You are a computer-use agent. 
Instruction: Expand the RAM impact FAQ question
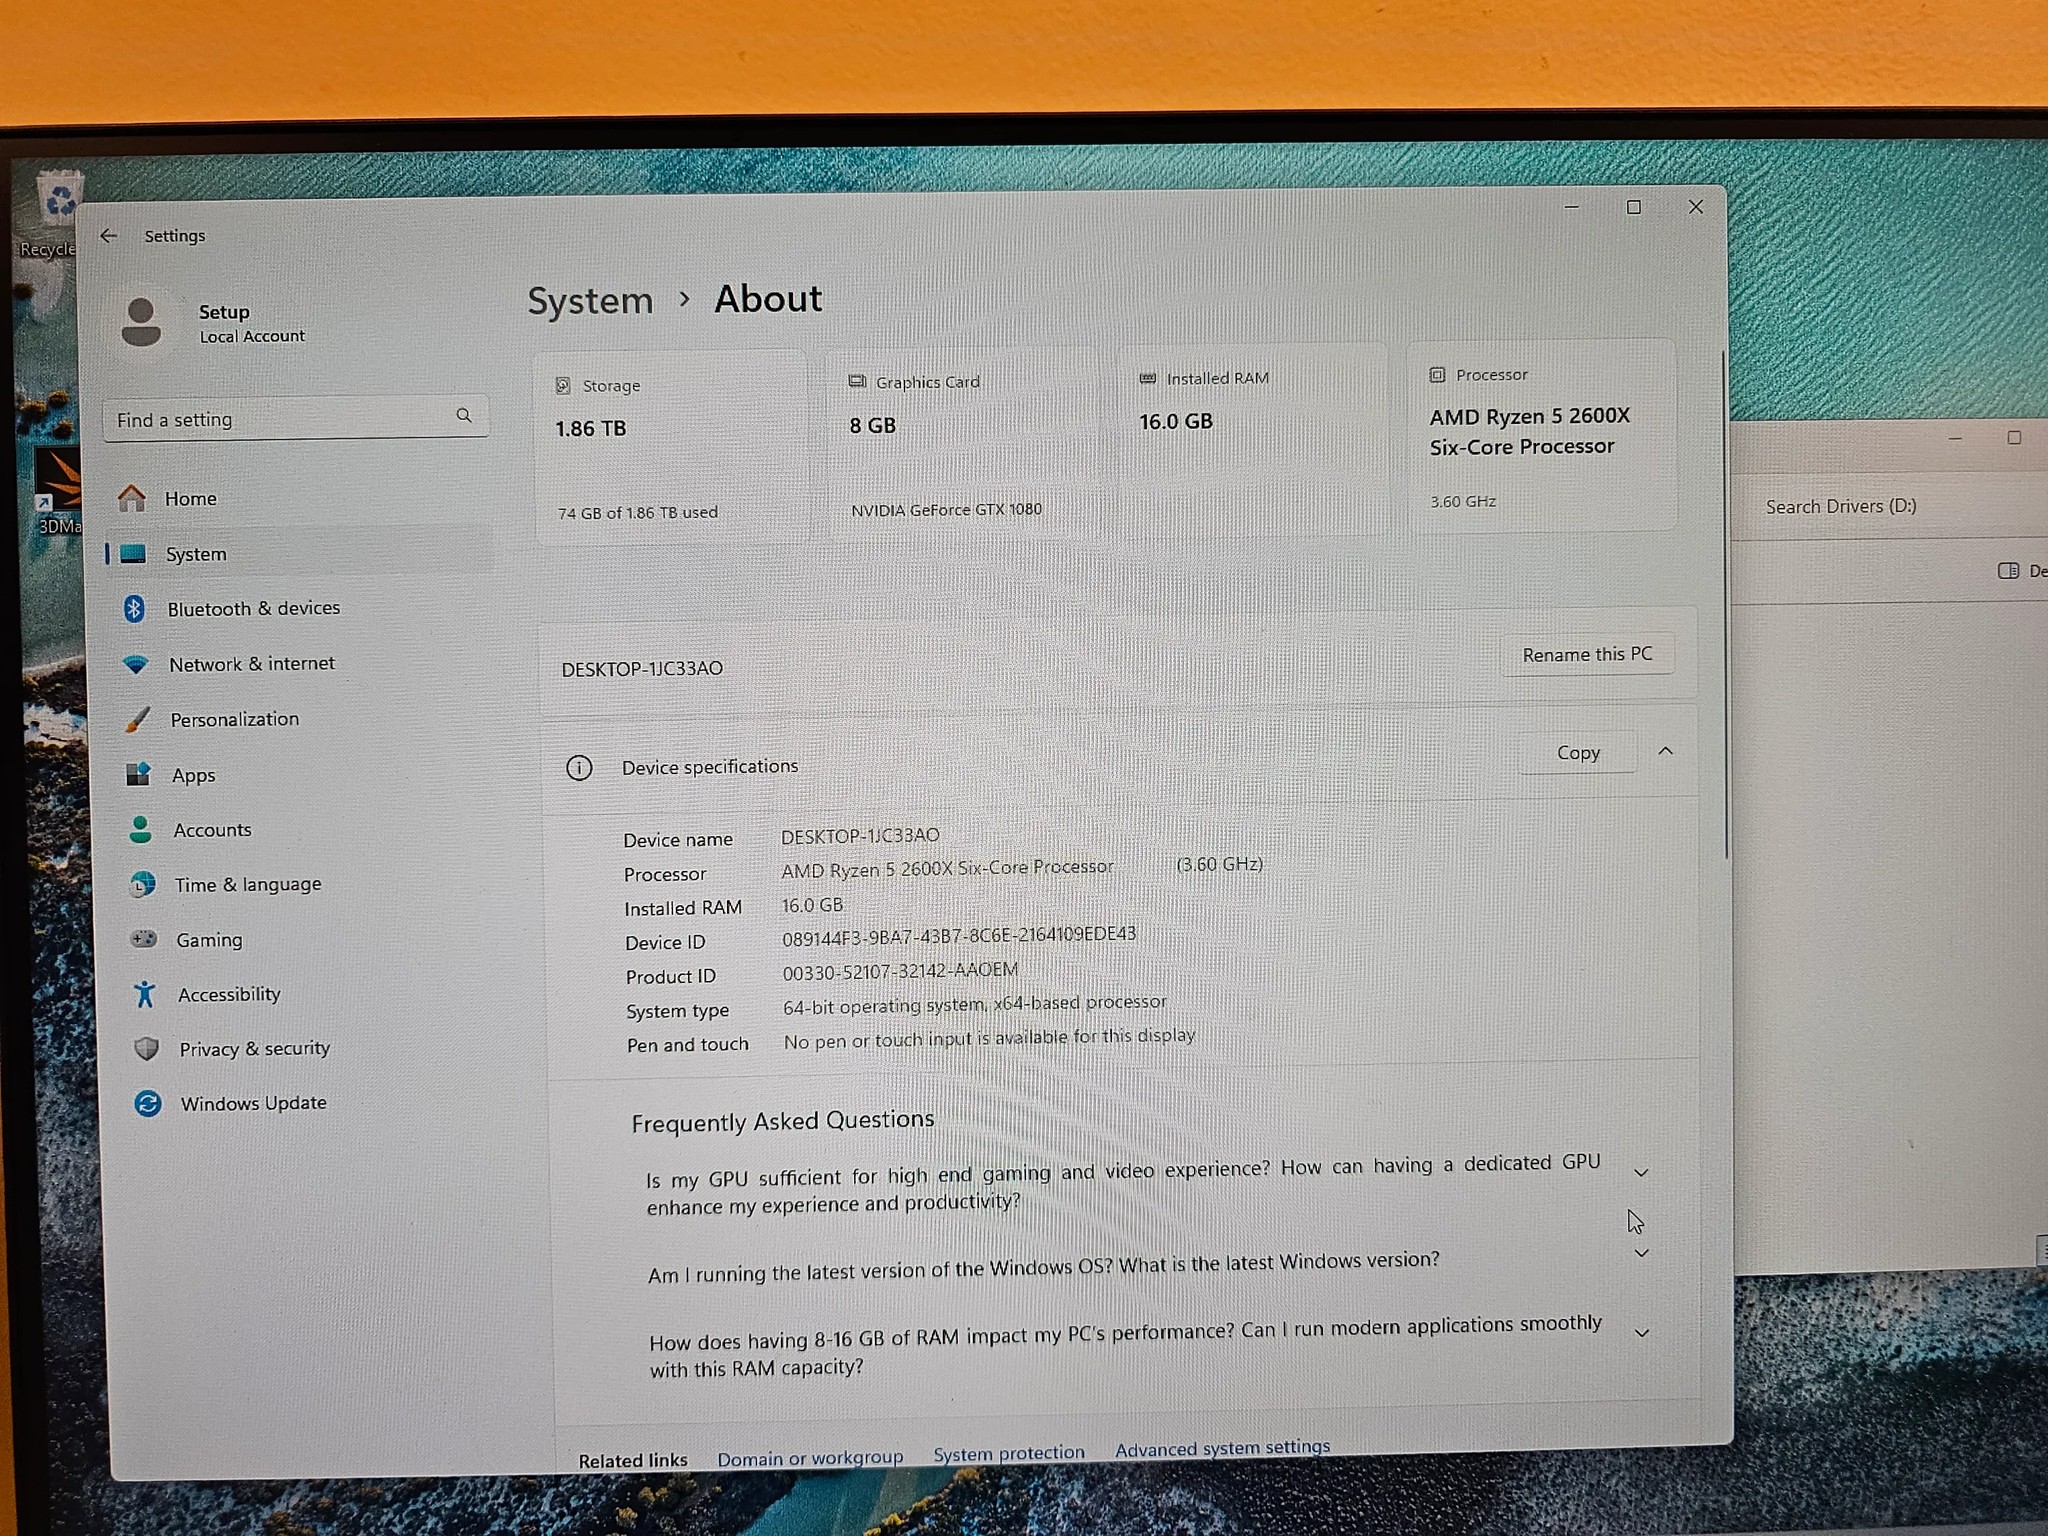point(1641,1333)
